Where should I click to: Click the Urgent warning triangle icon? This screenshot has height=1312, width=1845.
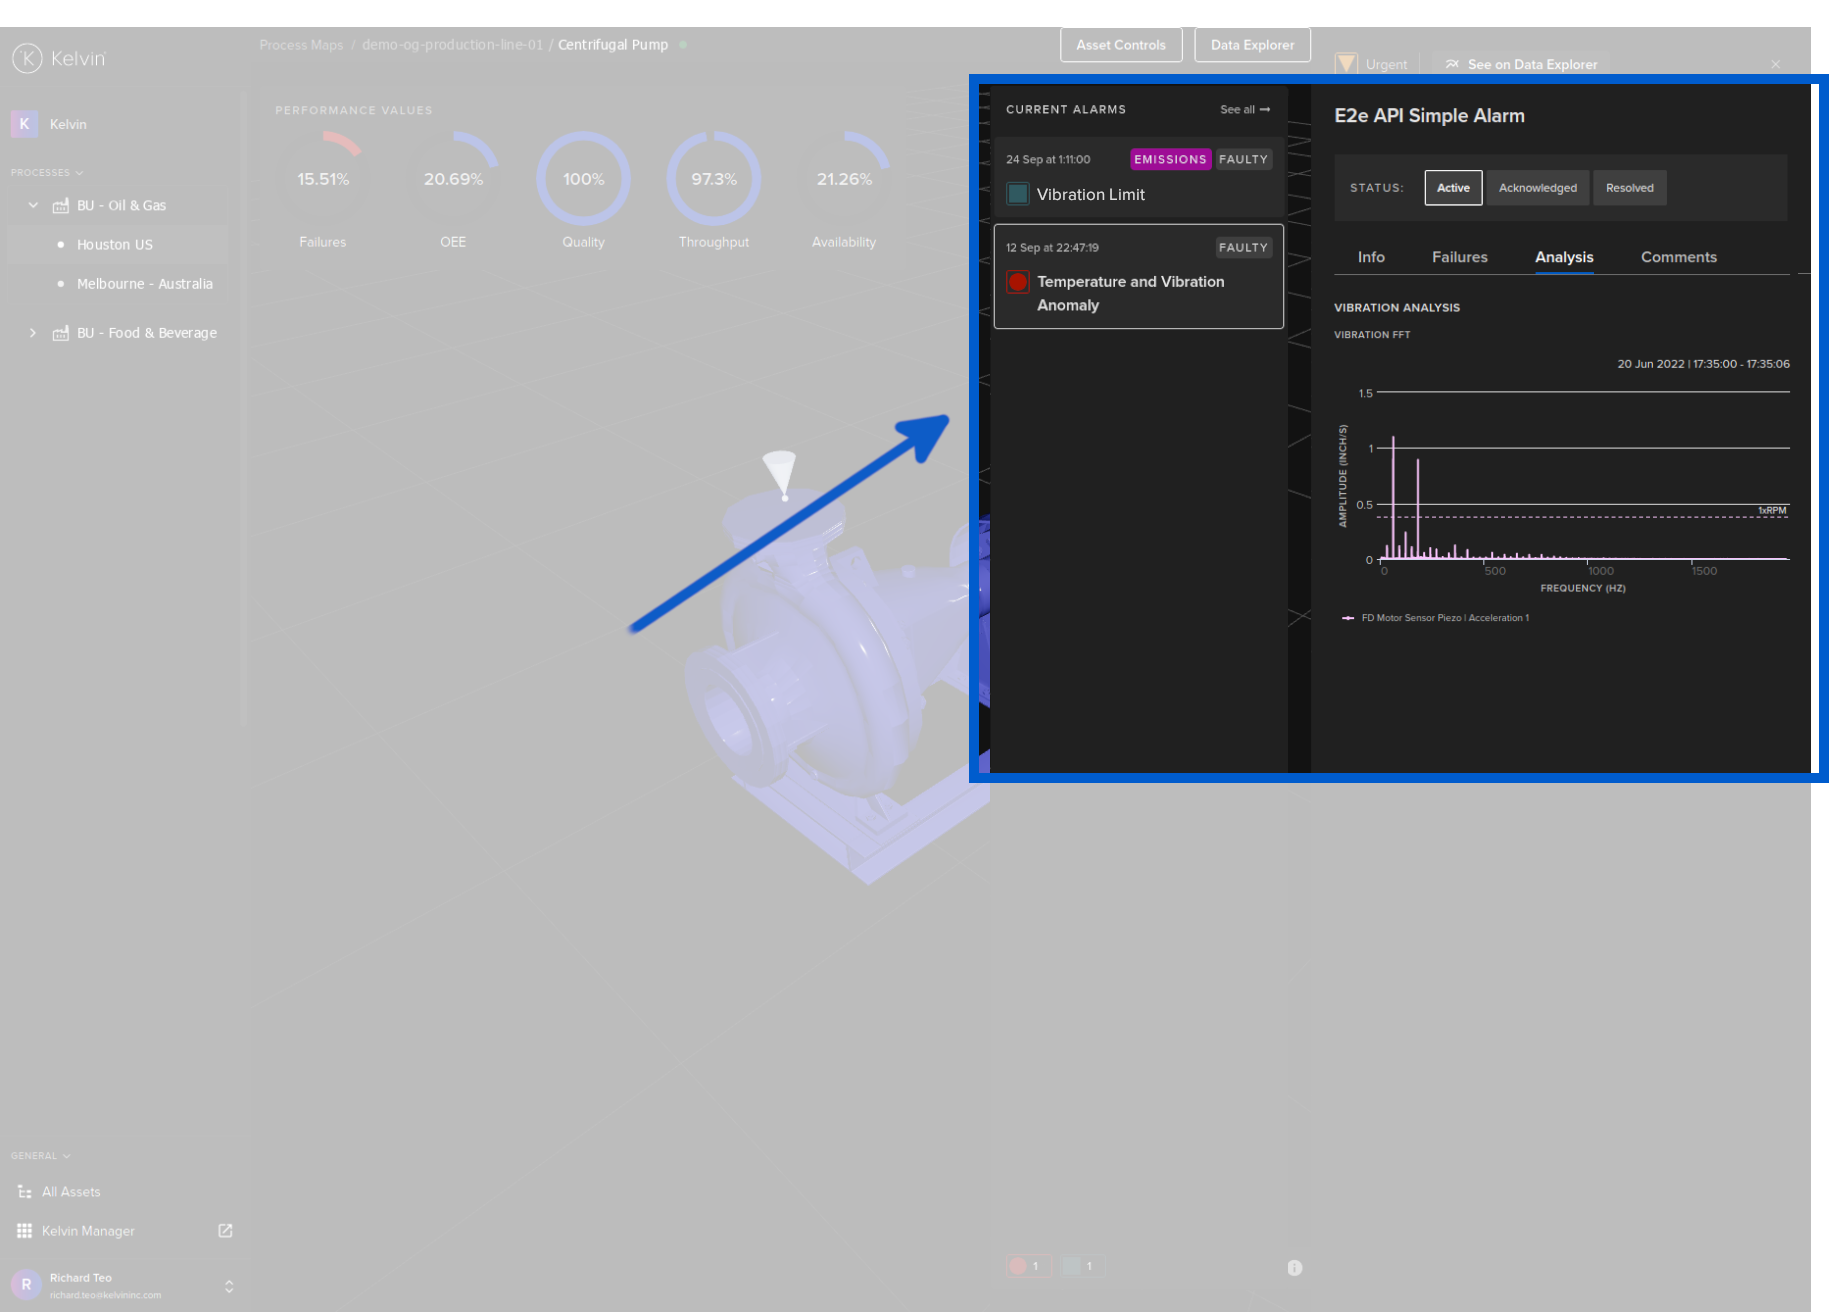[x=1346, y=63]
